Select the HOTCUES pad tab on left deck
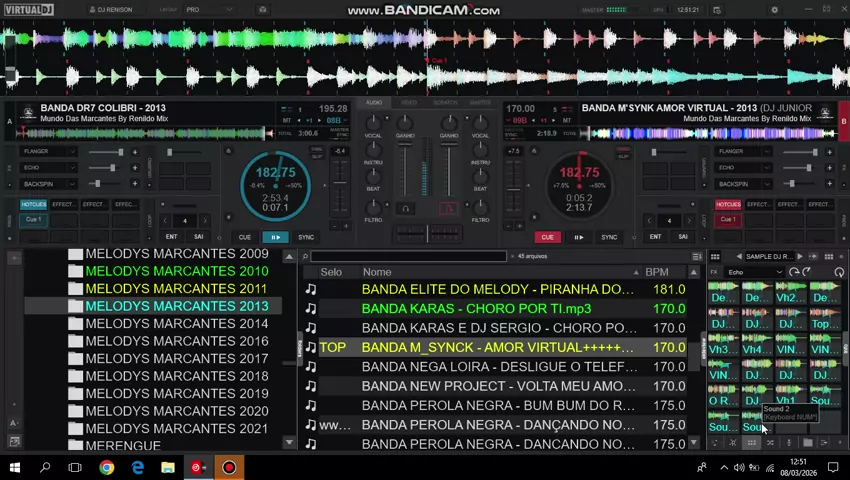Screen dimensions: 850x480 click(x=34, y=204)
